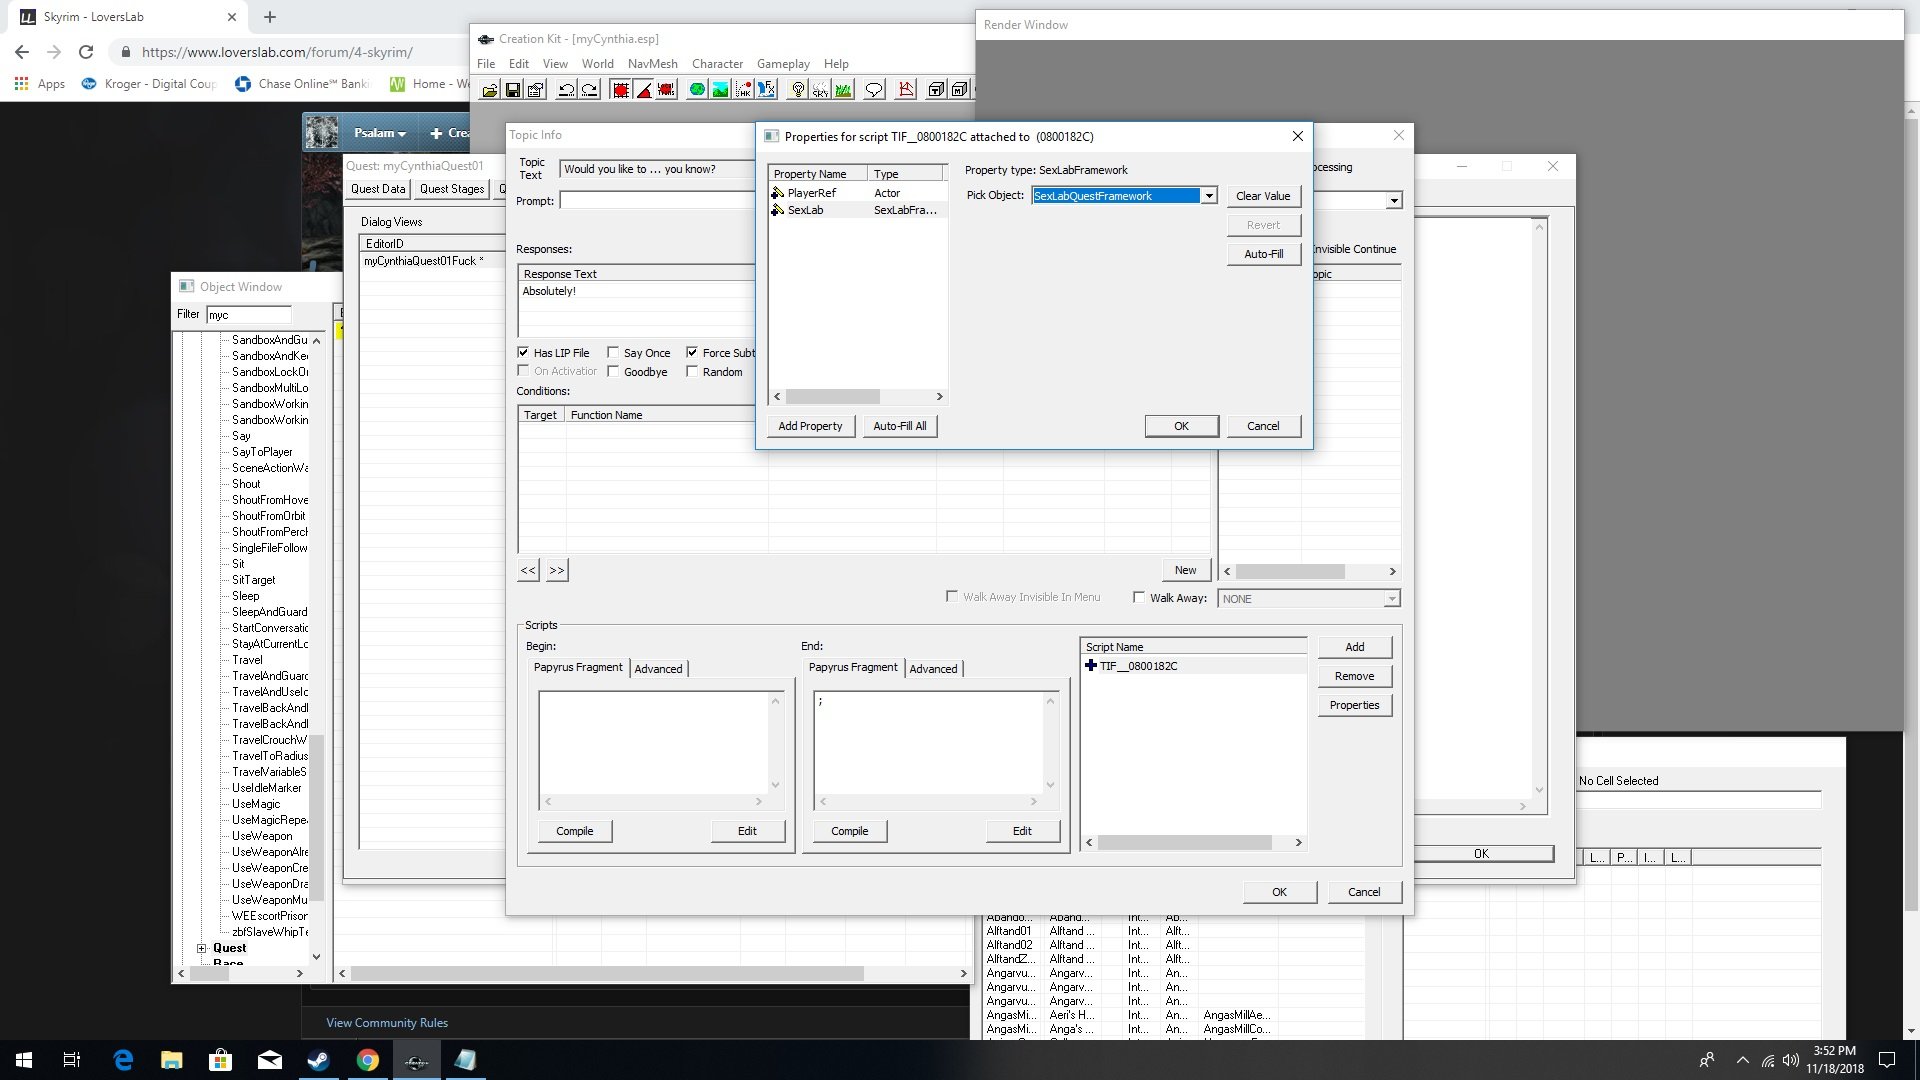Toggle lights with the lightbulb toolbar icon

[798, 89]
